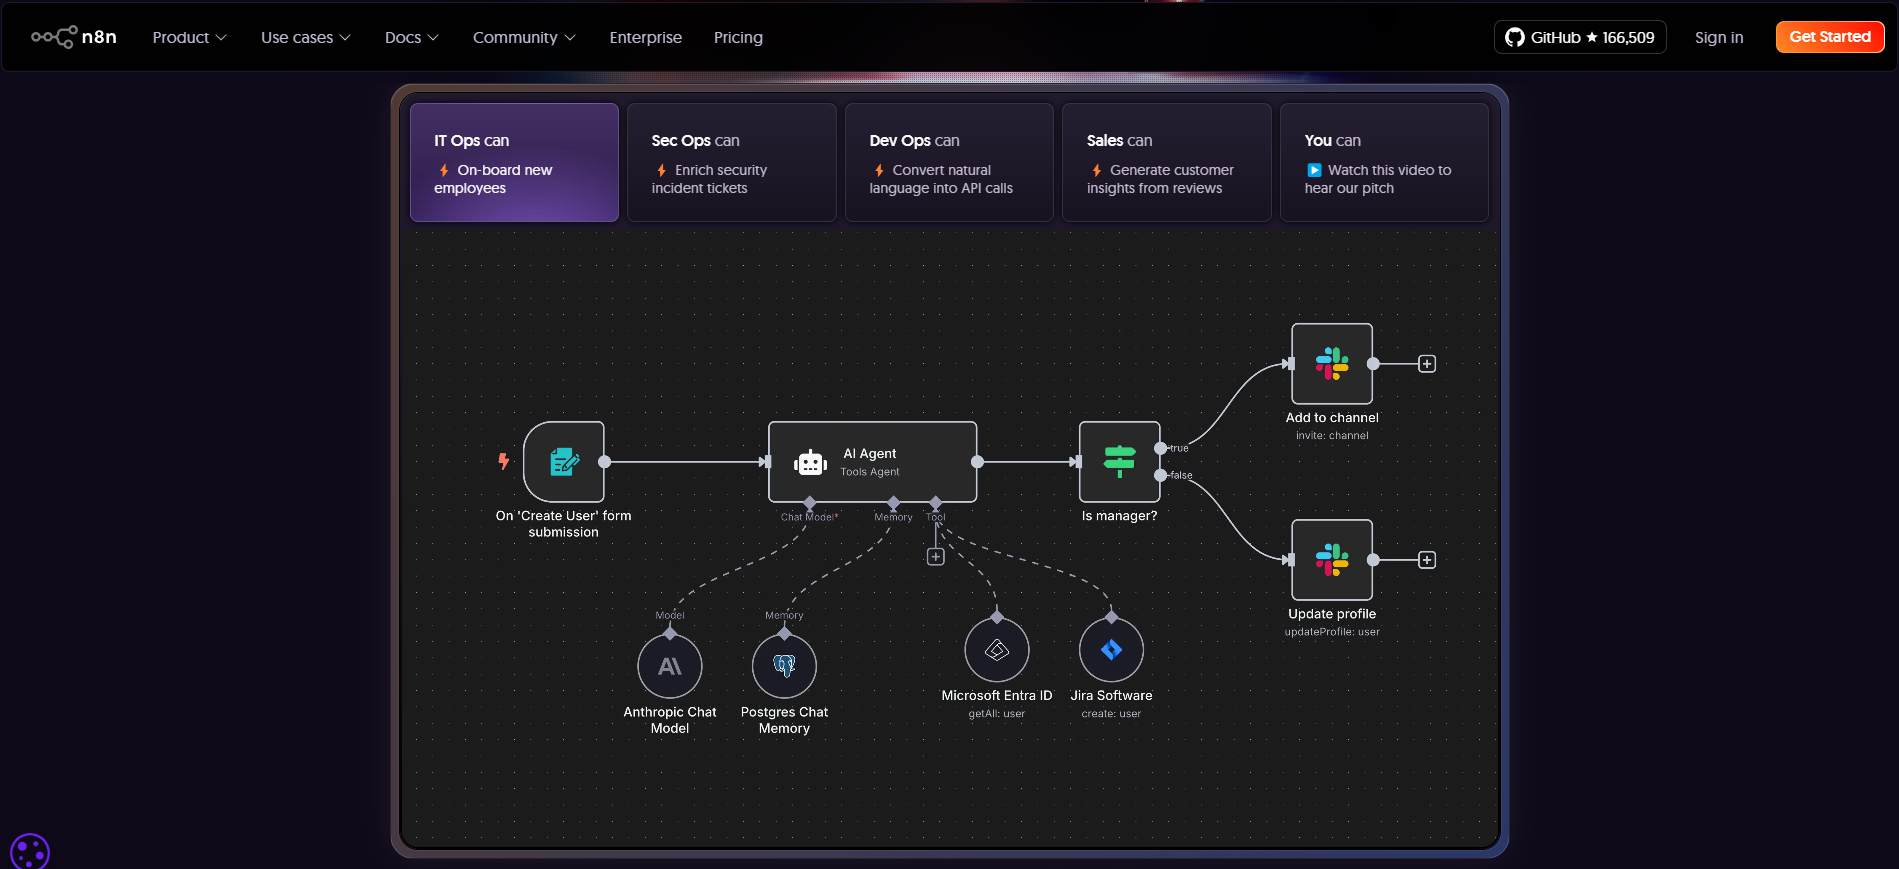
Task: Click the Get Started button
Action: [1829, 37]
